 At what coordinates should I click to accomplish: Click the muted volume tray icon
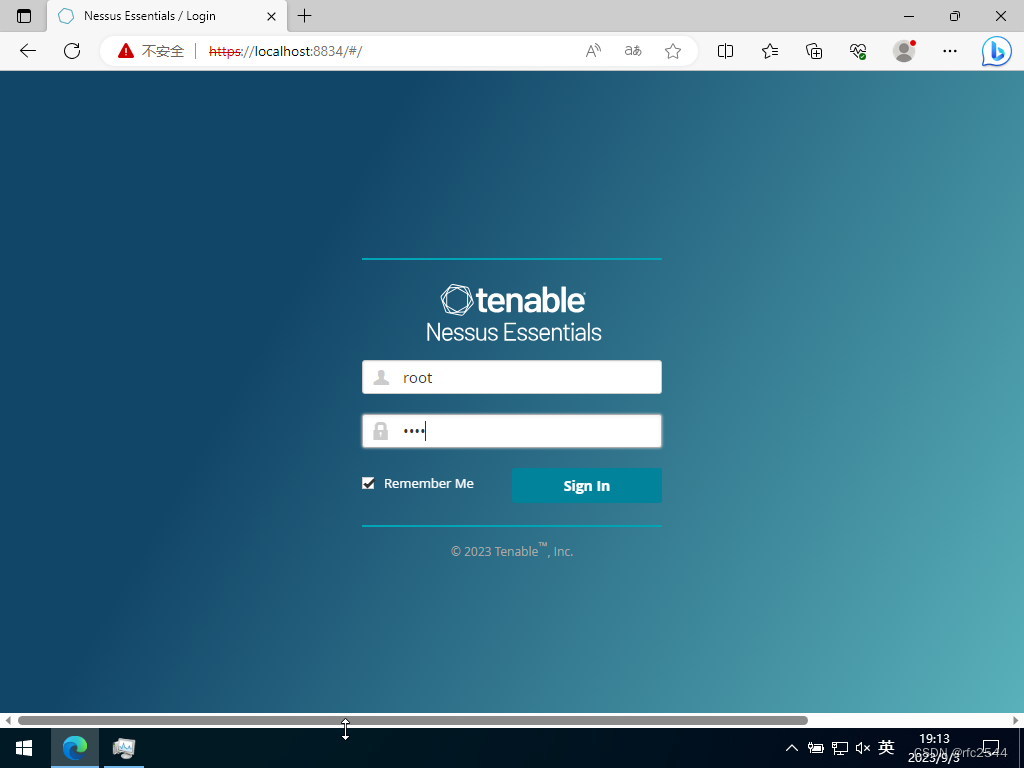tap(863, 748)
